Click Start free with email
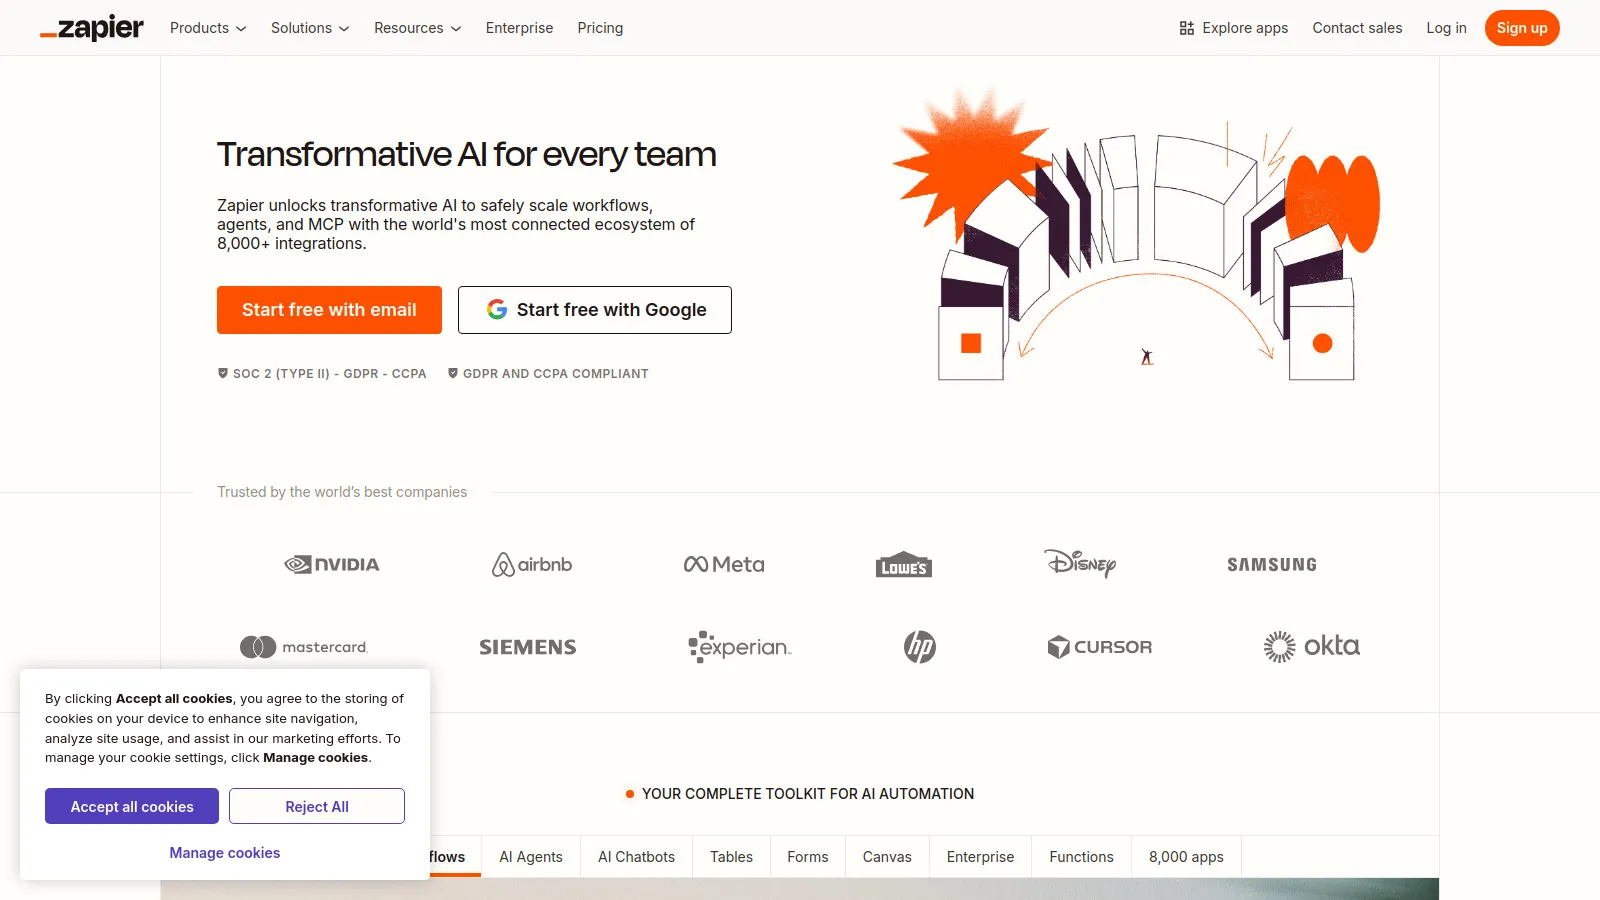 pos(329,310)
